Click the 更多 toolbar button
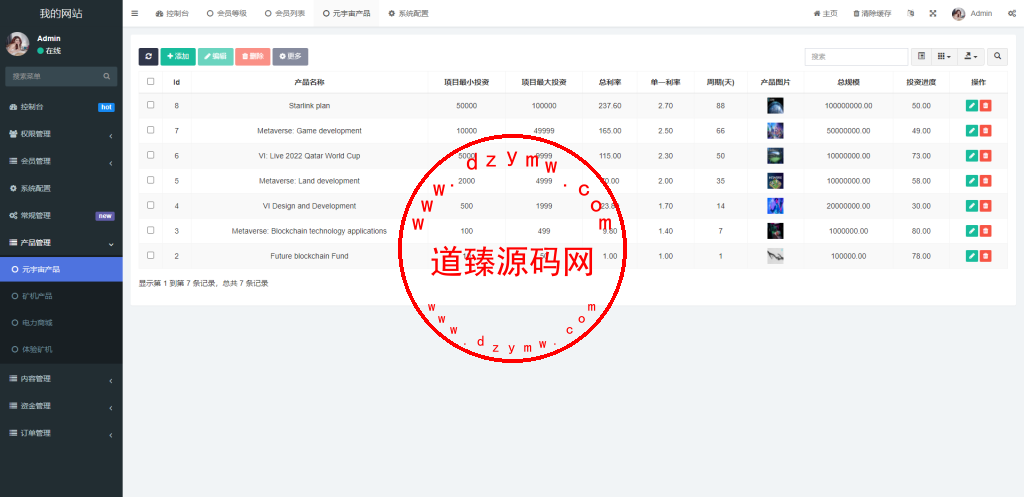This screenshot has height=497, width=1024. tap(291, 57)
